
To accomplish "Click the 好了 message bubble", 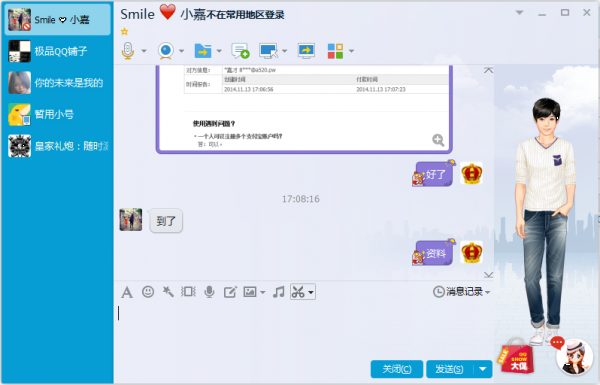I will click(434, 174).
